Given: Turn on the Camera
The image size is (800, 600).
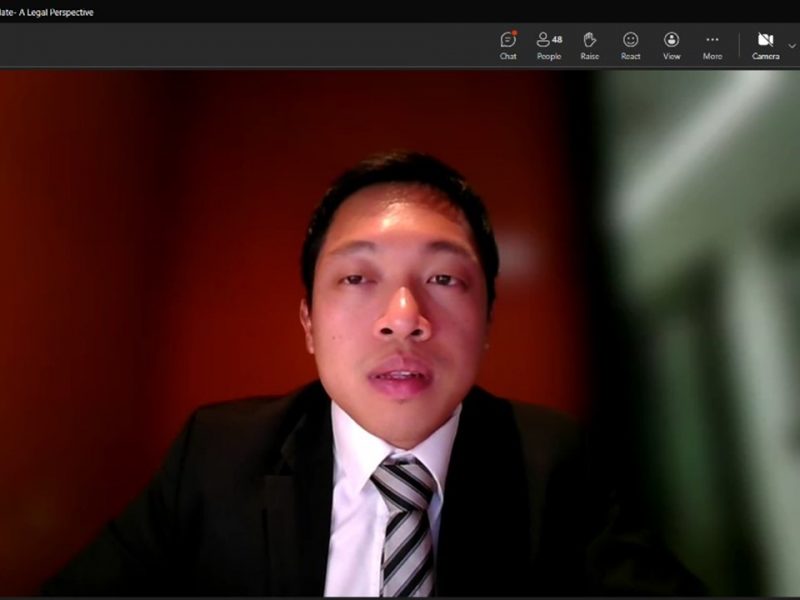Looking at the screenshot, I should [x=765, y=46].
